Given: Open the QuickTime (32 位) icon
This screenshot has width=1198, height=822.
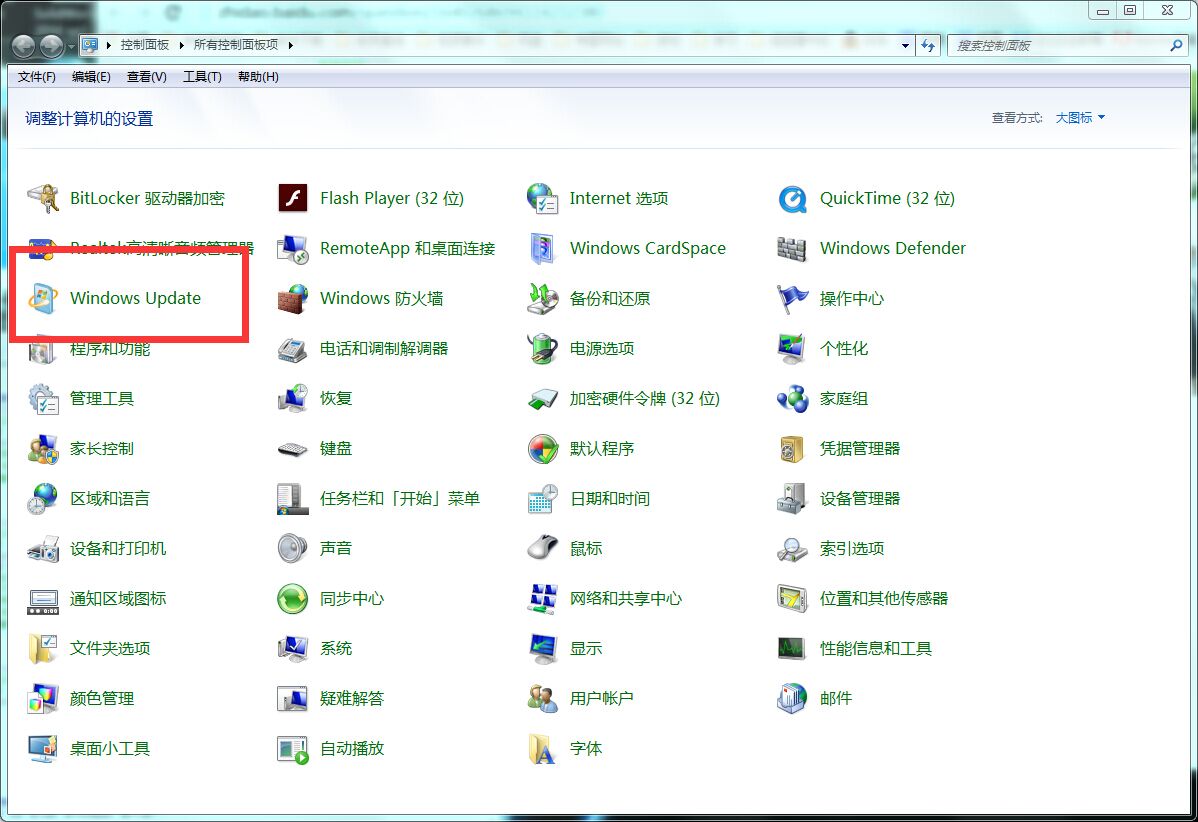Looking at the screenshot, I should 792,199.
